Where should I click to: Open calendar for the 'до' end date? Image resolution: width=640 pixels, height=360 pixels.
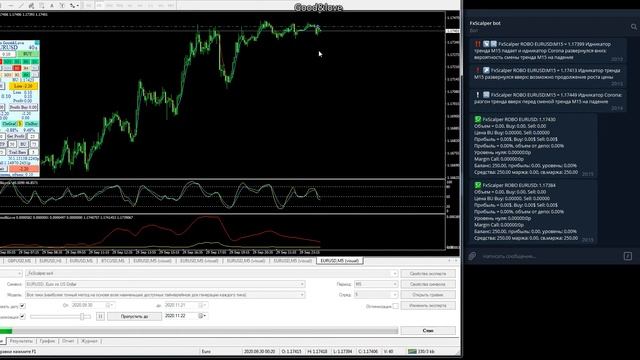pos(202,305)
